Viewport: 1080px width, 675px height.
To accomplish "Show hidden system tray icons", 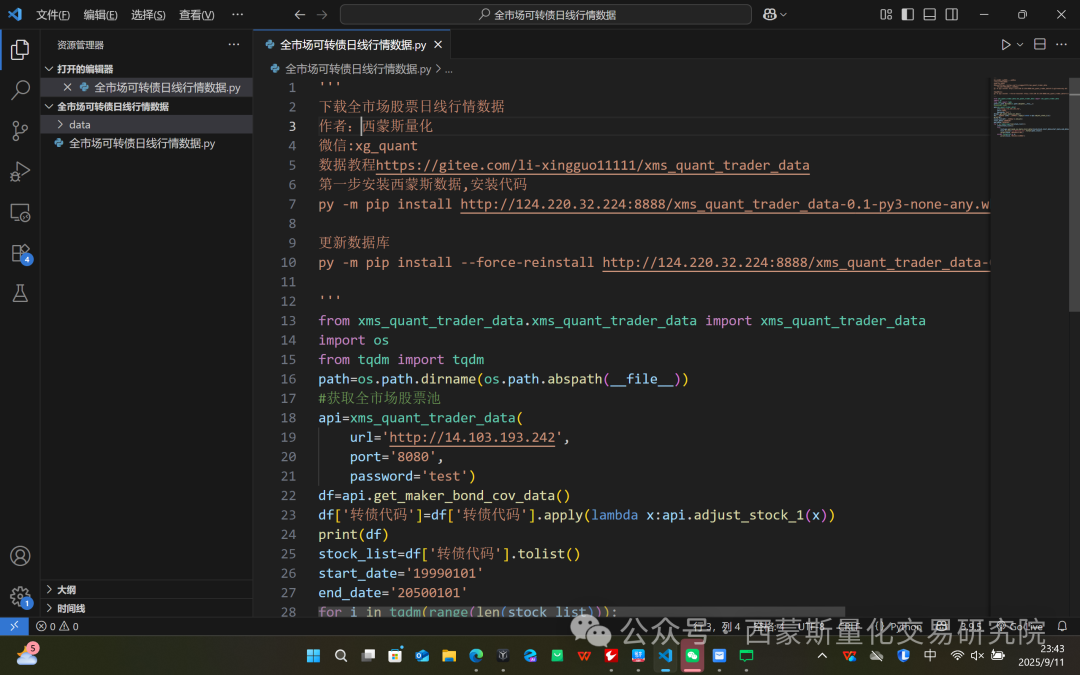I will (x=822, y=655).
